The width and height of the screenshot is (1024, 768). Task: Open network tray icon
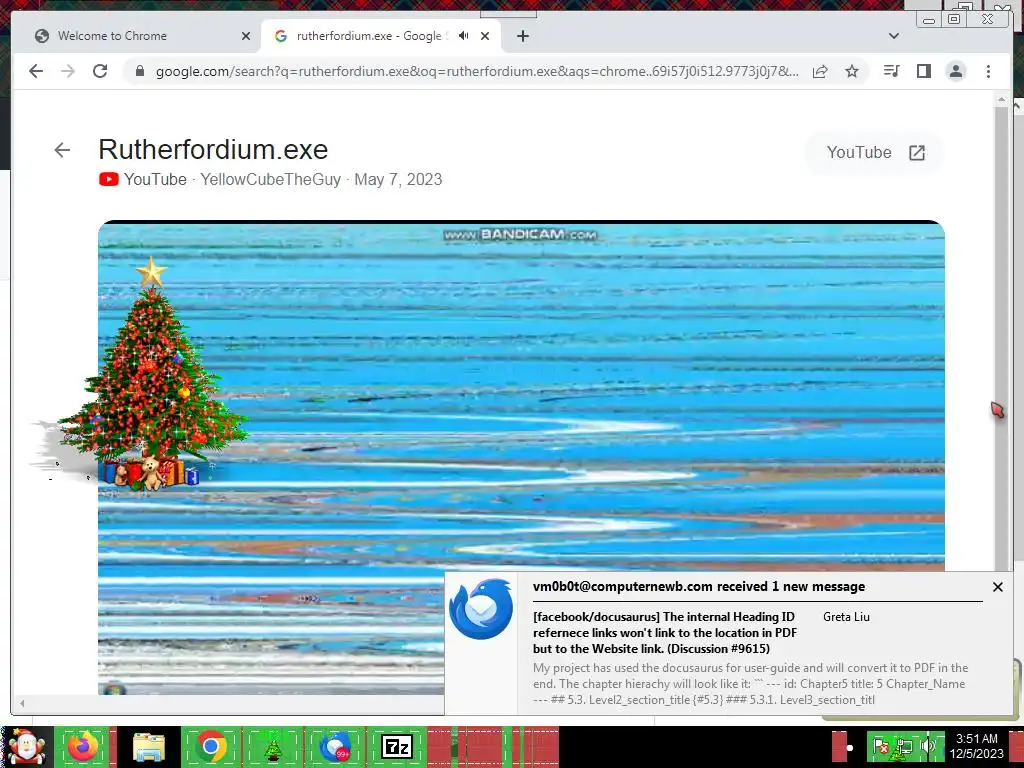904,746
